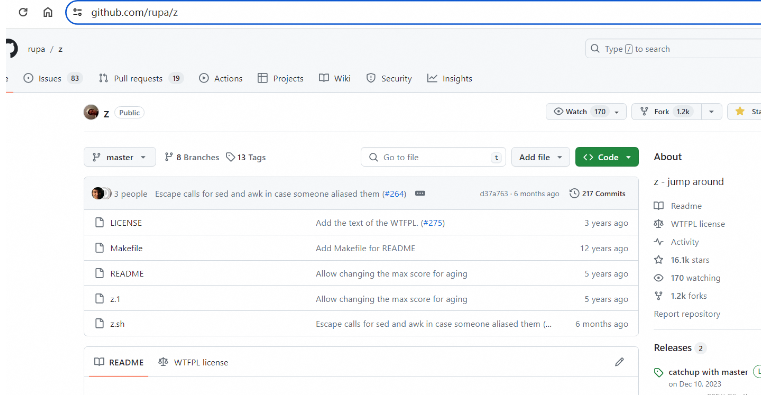Open the catchup with master release
This screenshot has height=395, width=761.
pos(708,372)
